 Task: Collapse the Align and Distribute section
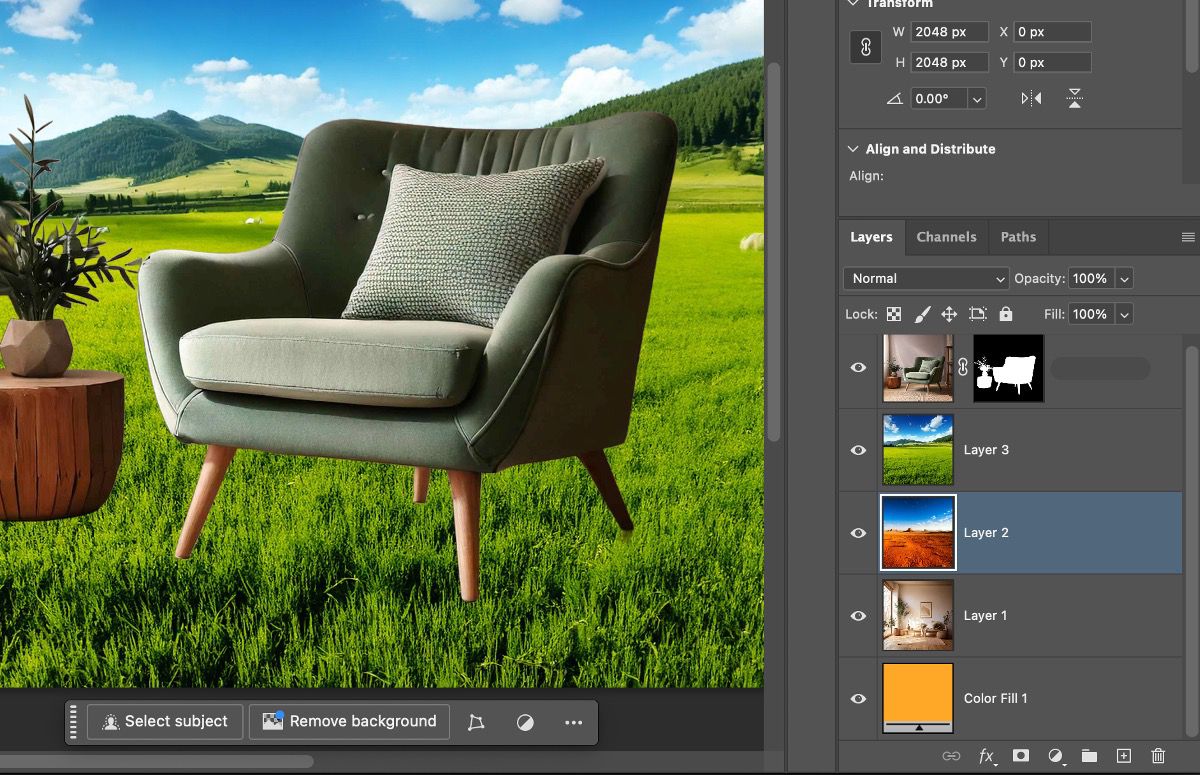(853, 149)
